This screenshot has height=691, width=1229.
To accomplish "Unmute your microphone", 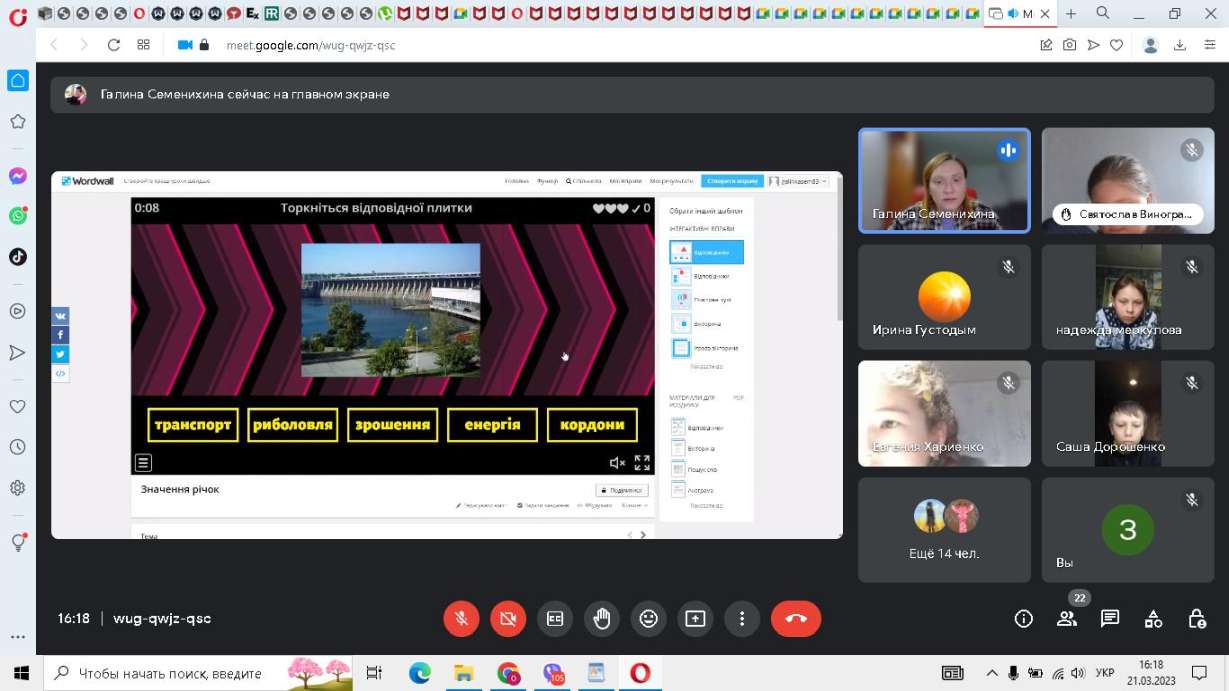I will point(461,619).
